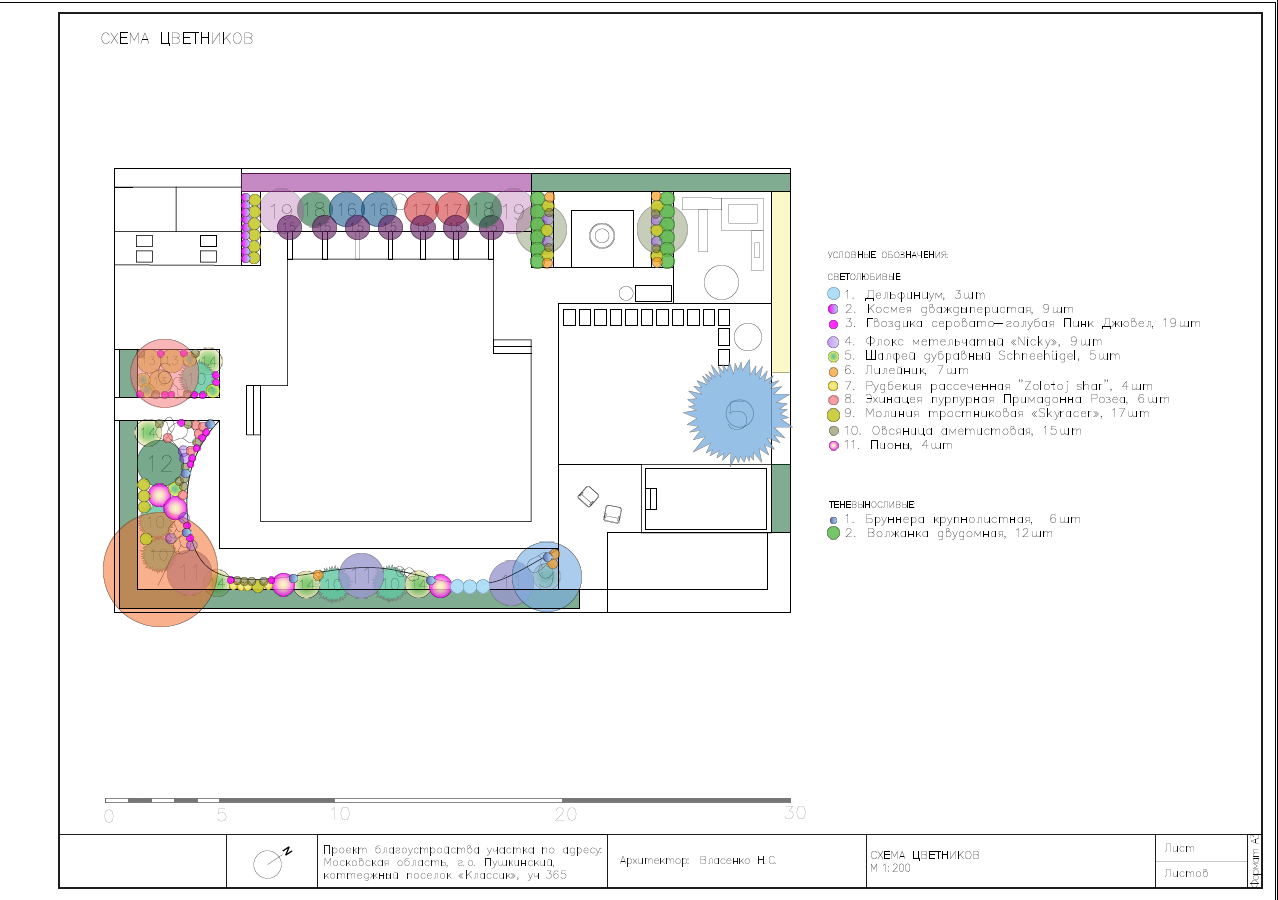This screenshot has width=1278, height=900.
Task: Click the pink Пионы legend circle
Action: coord(833,446)
